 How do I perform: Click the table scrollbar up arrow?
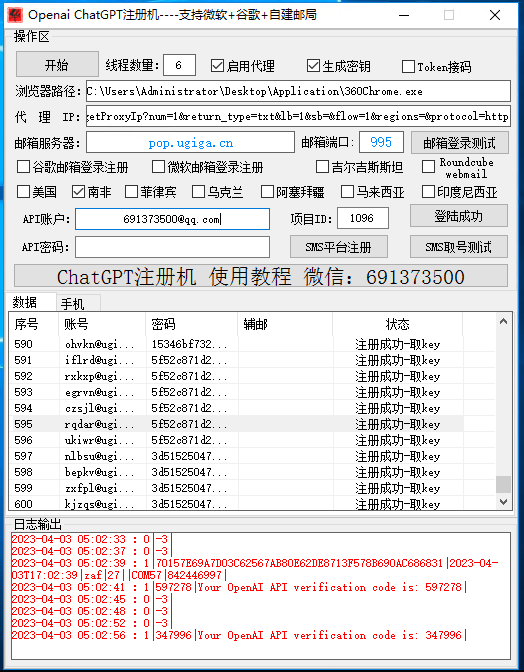click(503, 321)
